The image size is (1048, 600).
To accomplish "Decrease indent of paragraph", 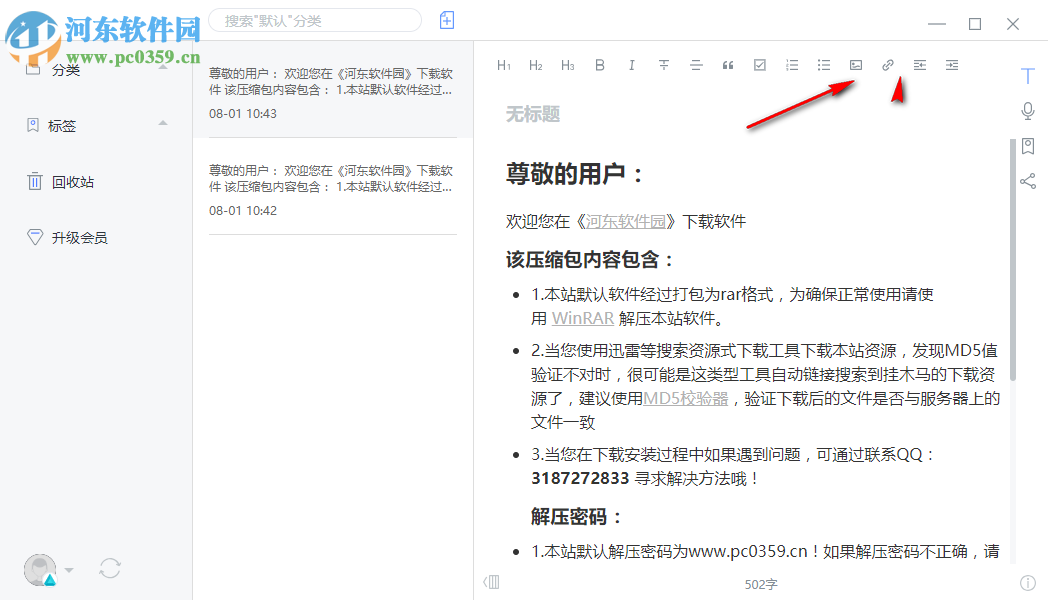I will tap(920, 65).
